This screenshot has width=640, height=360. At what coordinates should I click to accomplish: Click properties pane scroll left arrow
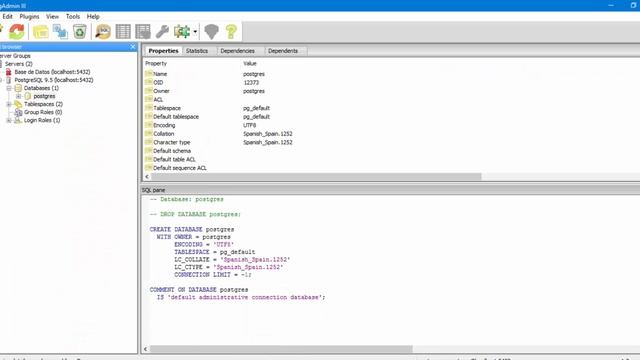(147, 177)
